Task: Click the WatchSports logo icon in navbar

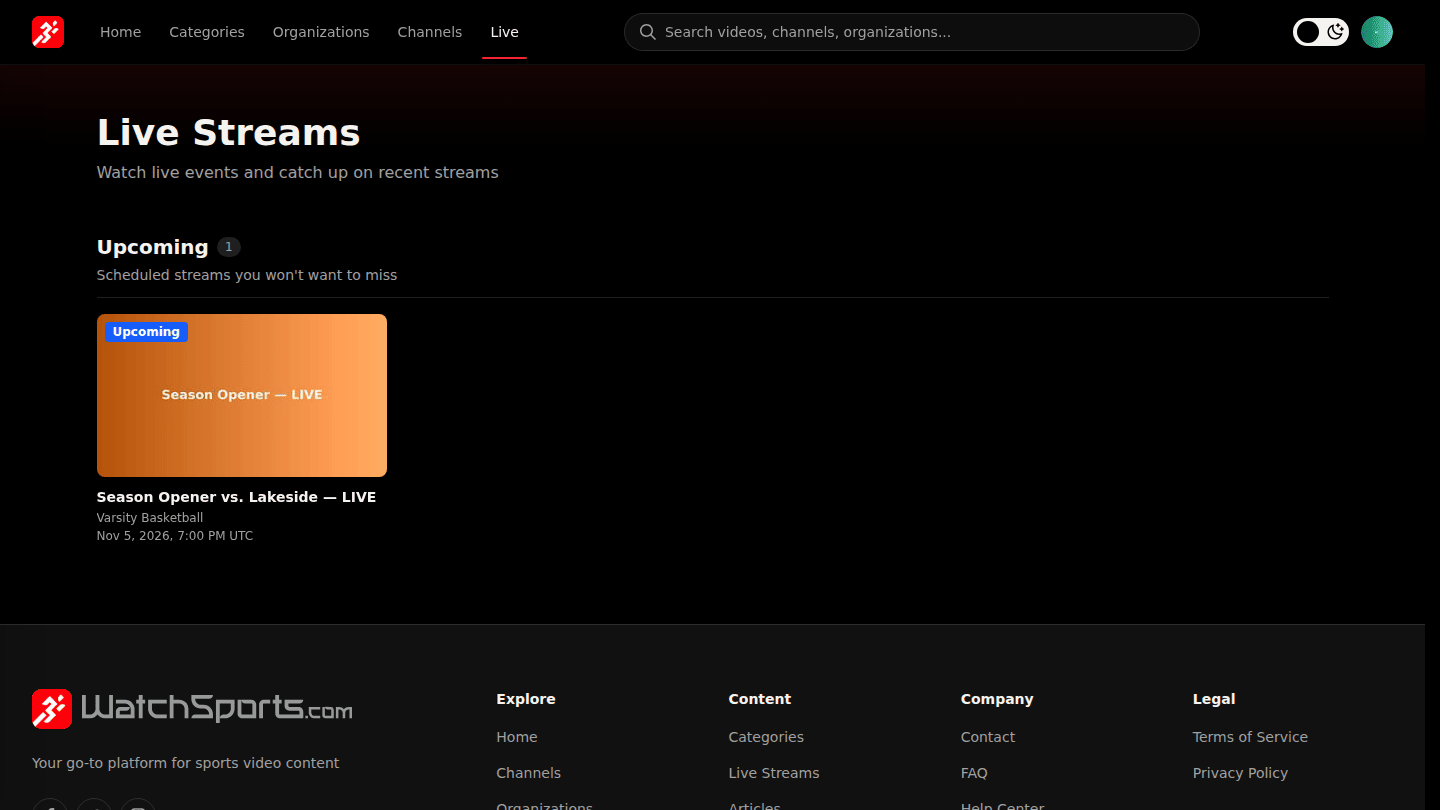Action: pyautogui.click(x=48, y=32)
